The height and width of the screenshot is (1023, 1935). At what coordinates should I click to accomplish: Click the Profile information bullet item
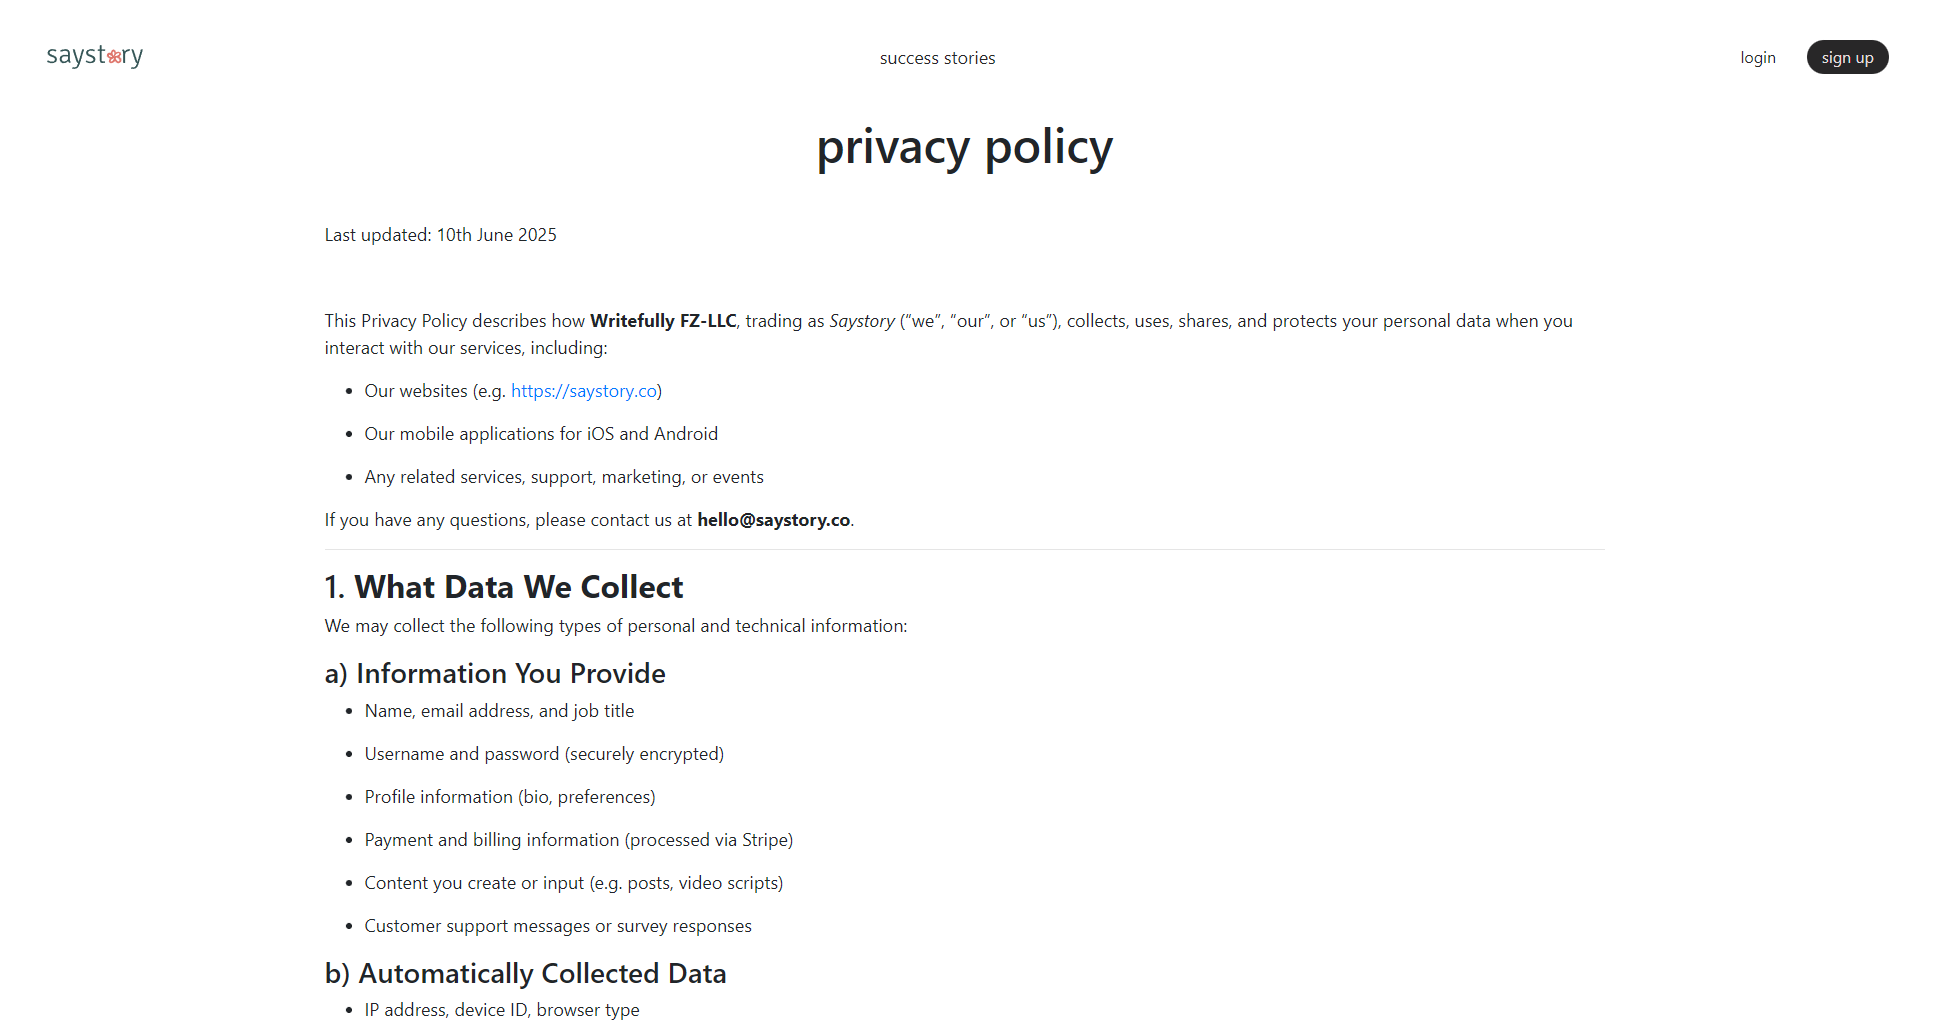510,797
